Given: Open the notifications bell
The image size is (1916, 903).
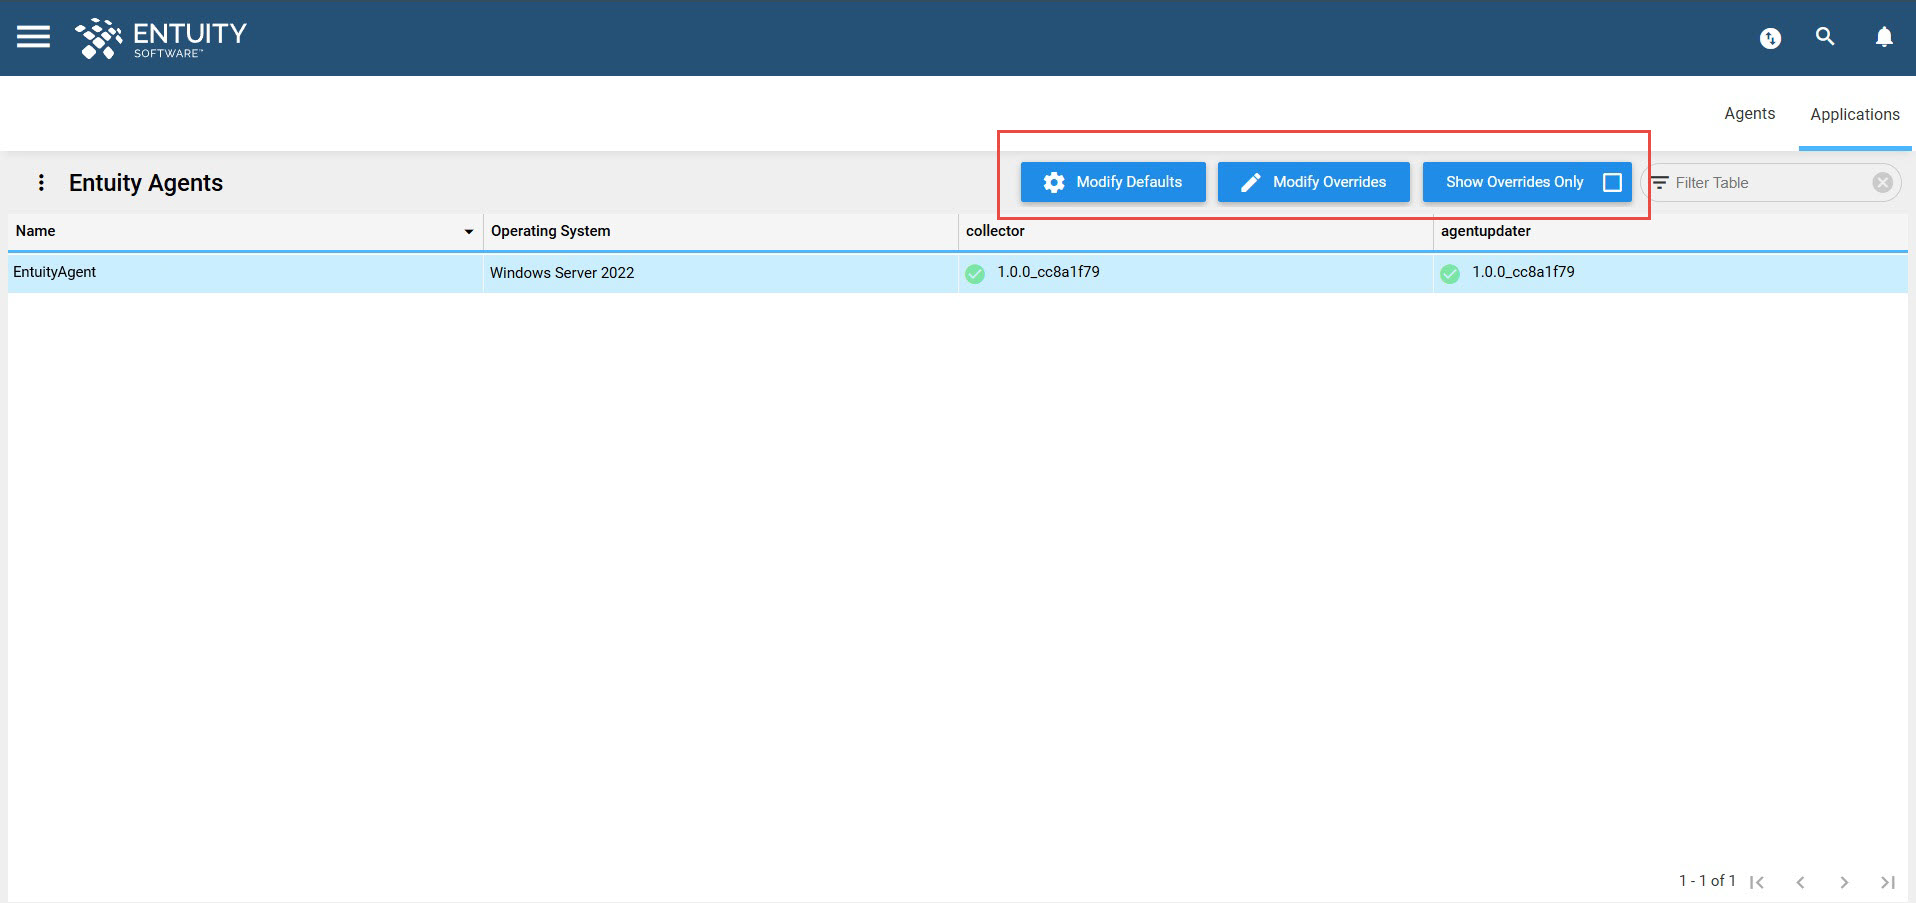Looking at the screenshot, I should tap(1884, 37).
